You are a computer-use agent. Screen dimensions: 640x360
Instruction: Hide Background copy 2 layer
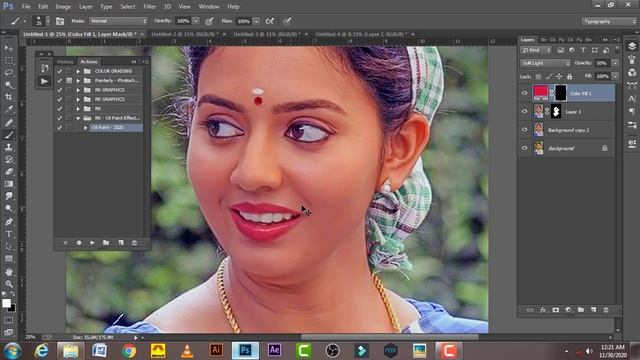click(524, 130)
